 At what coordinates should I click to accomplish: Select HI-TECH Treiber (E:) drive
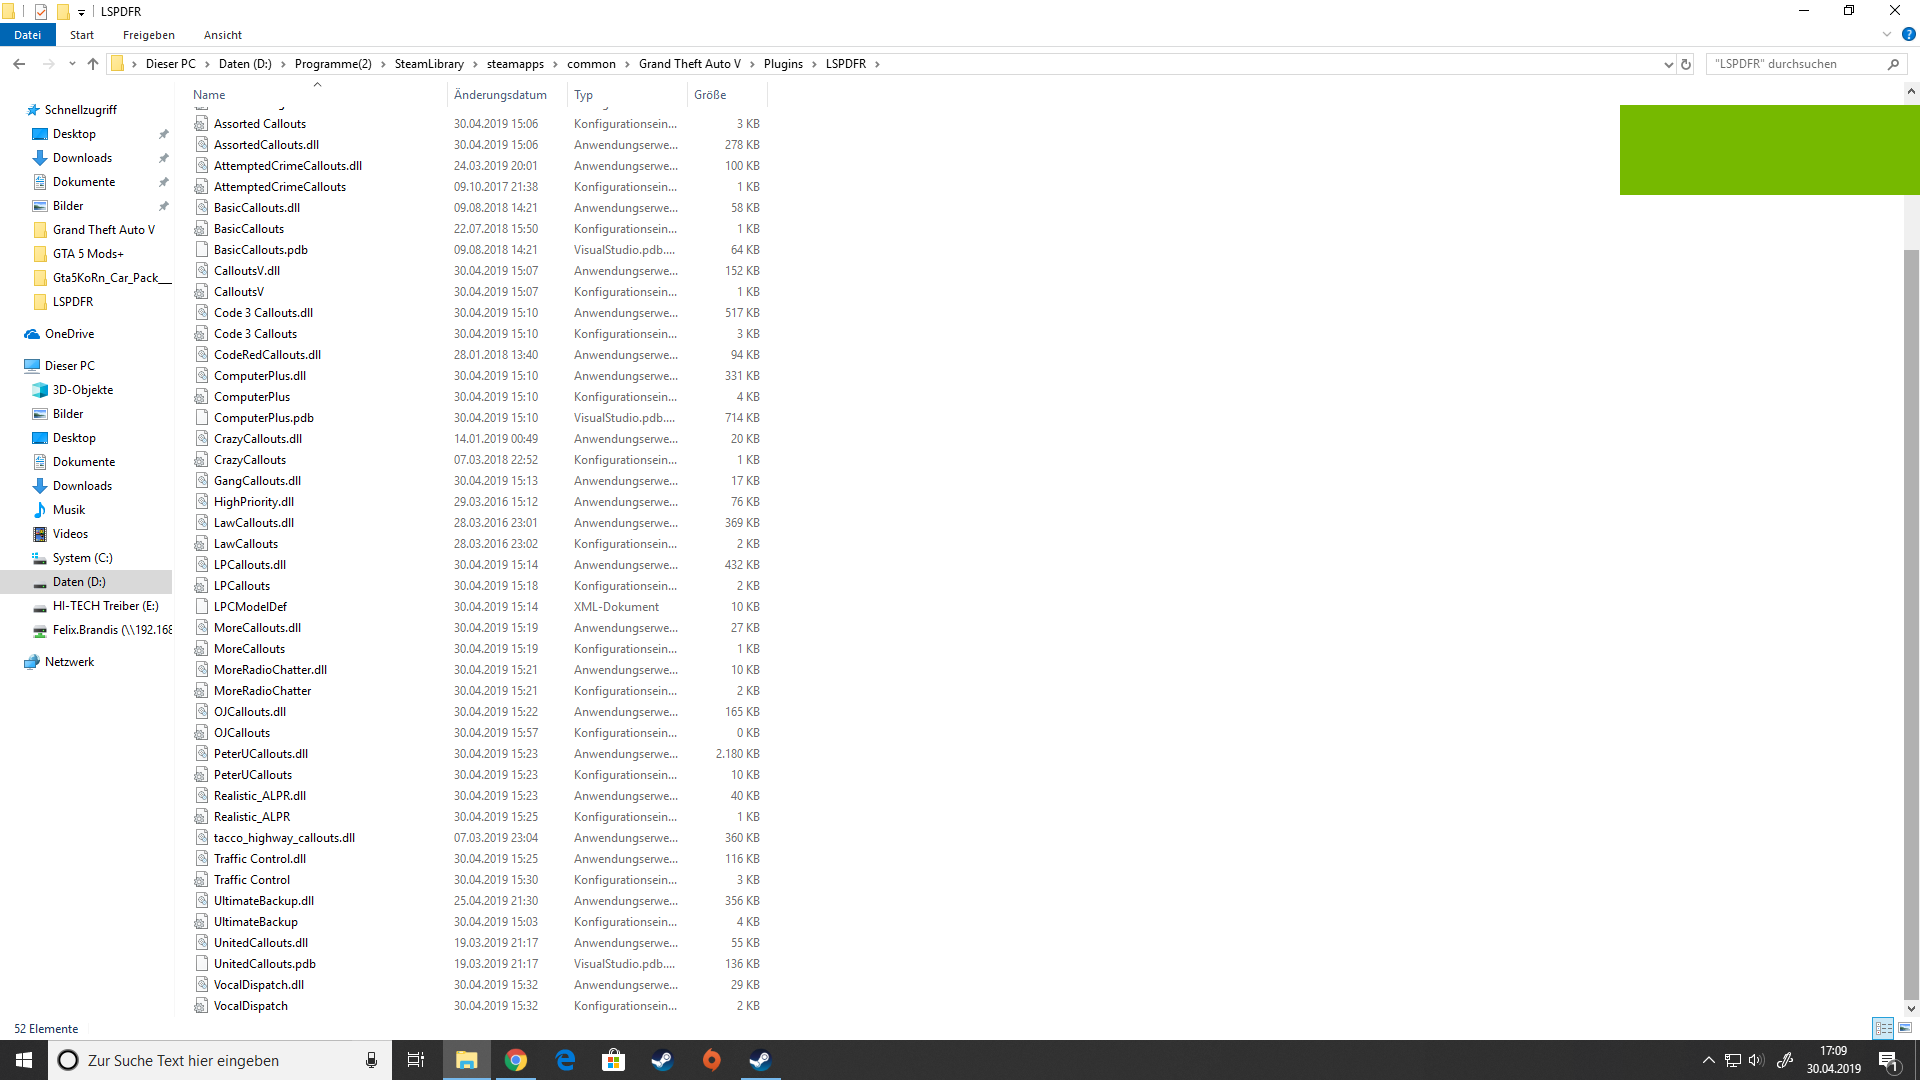(105, 606)
